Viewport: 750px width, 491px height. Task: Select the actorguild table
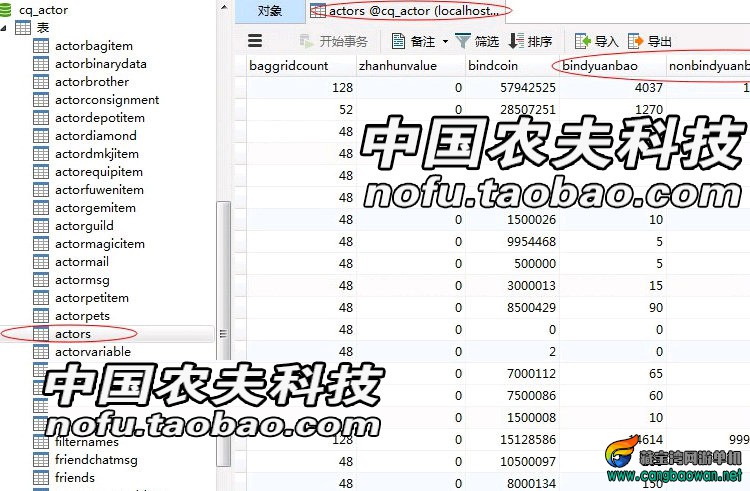point(84,226)
